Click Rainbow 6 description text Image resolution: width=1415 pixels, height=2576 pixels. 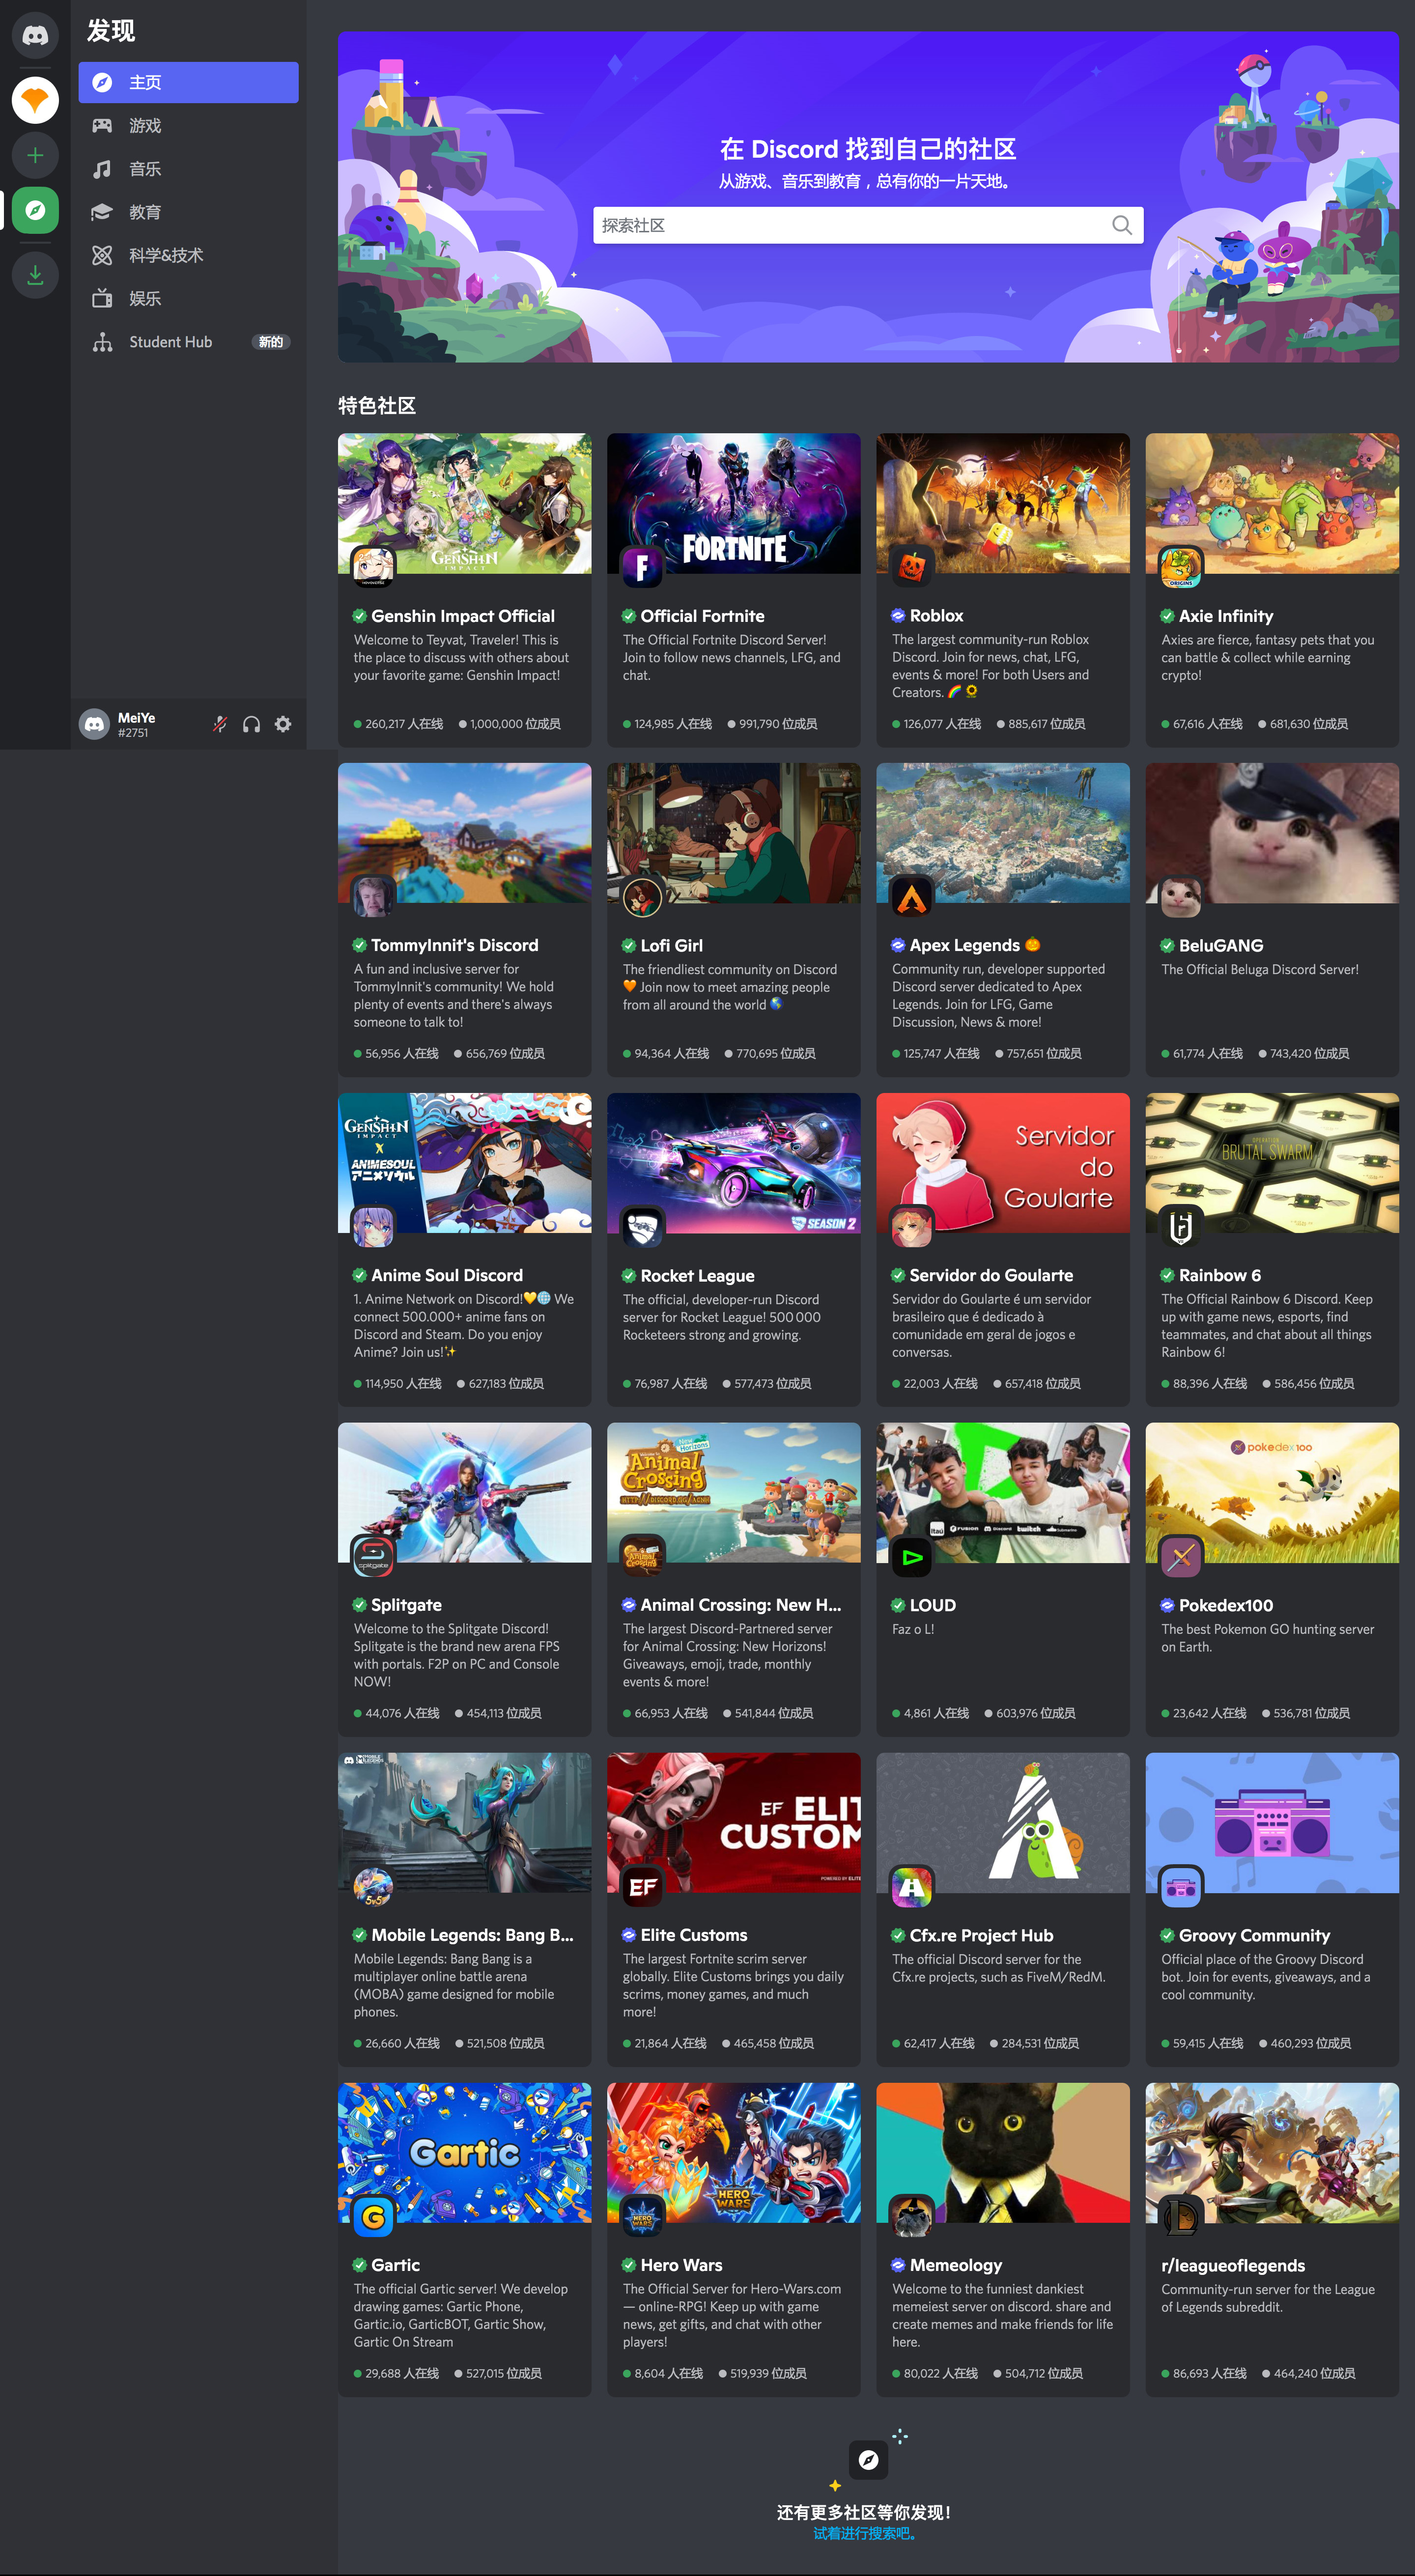click(1267, 1326)
